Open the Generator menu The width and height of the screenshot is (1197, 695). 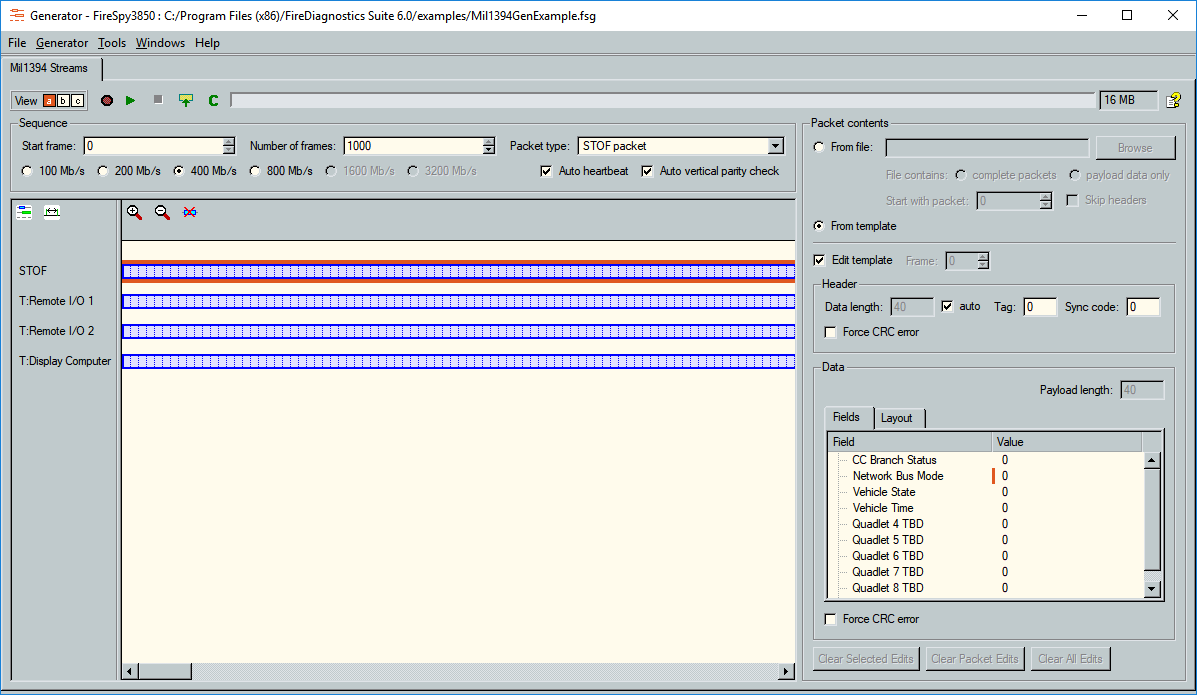click(x=62, y=43)
